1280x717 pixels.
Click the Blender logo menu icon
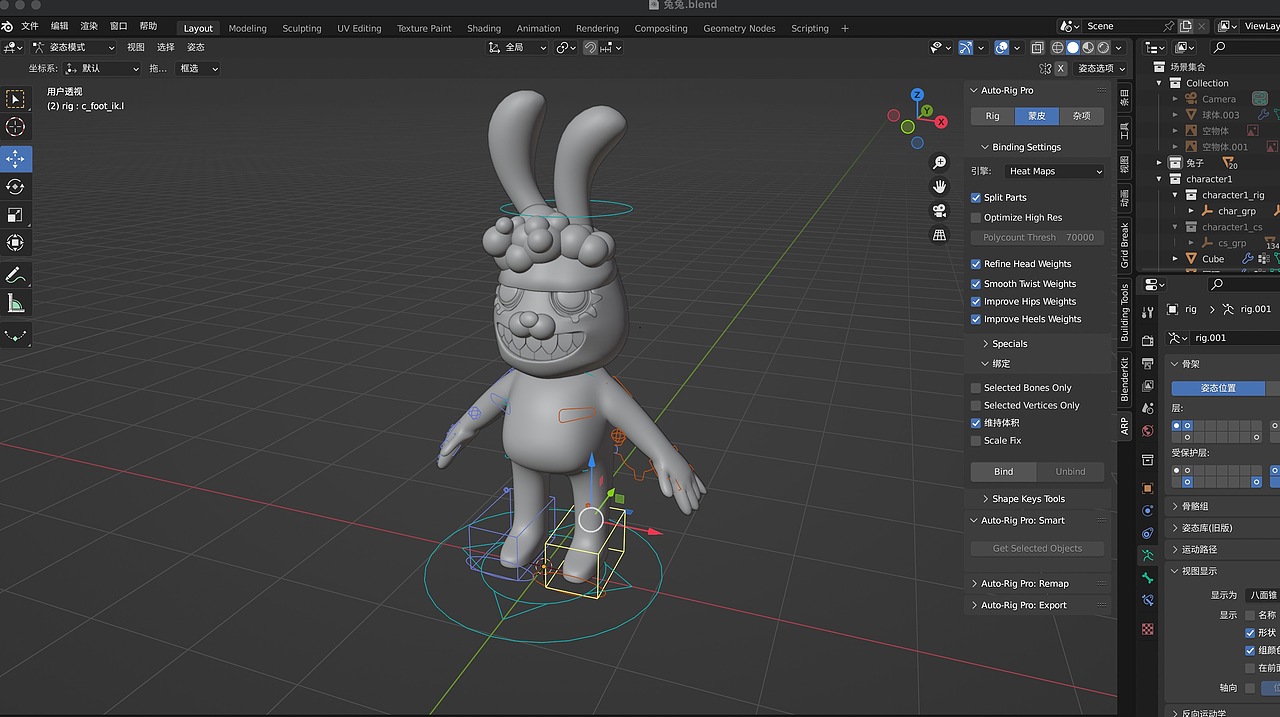pos(7,27)
